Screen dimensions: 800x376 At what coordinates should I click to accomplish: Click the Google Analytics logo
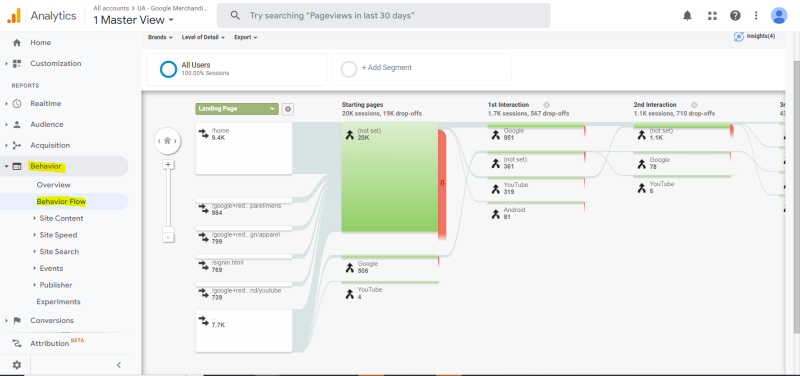coord(14,16)
